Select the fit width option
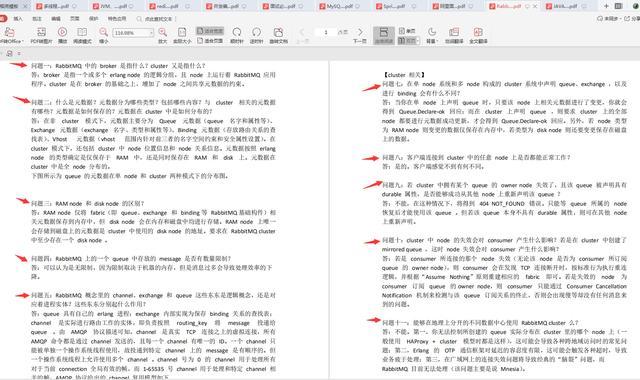 [210, 31]
